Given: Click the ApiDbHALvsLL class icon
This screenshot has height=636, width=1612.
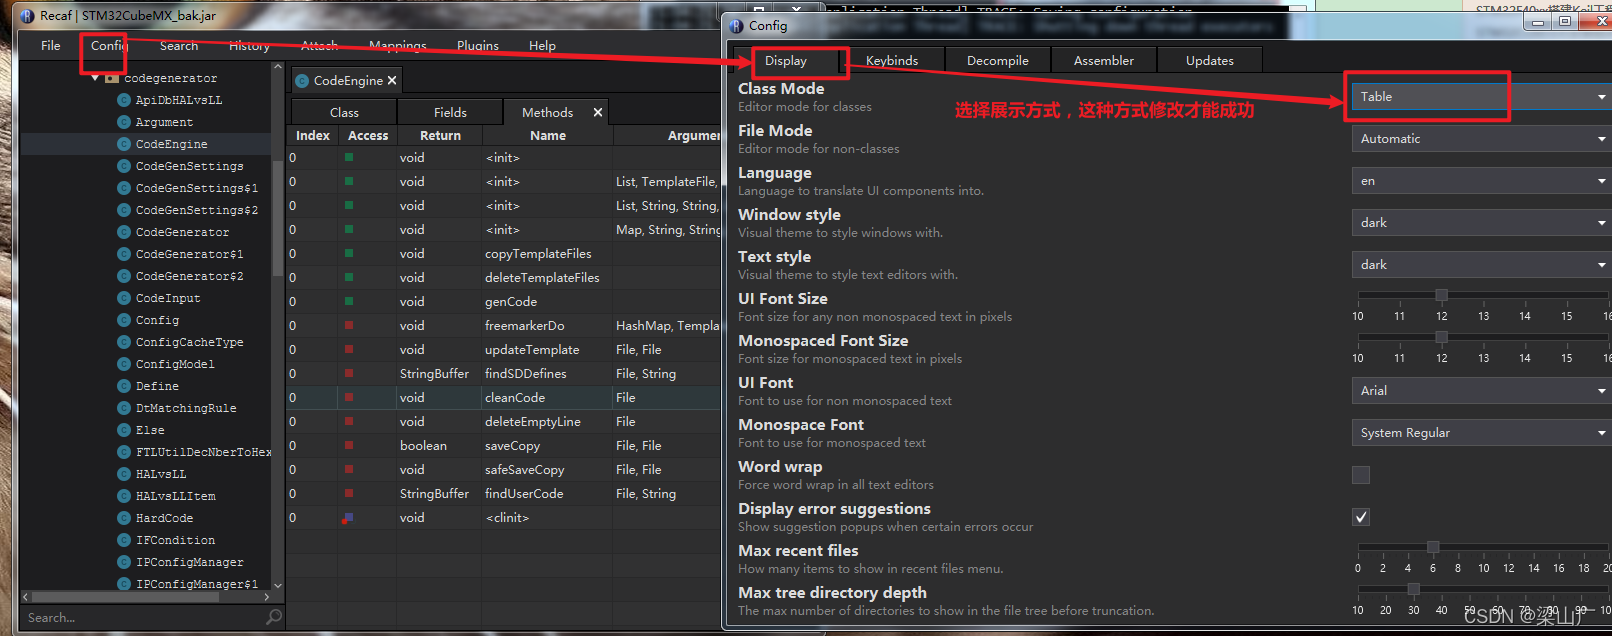Looking at the screenshot, I should point(124,100).
